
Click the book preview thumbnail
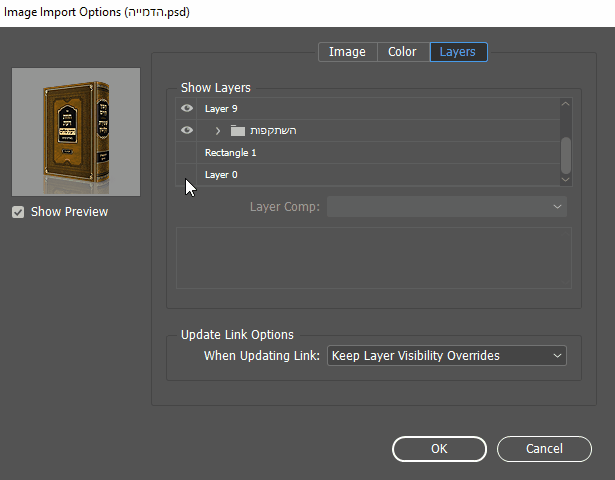point(76,132)
